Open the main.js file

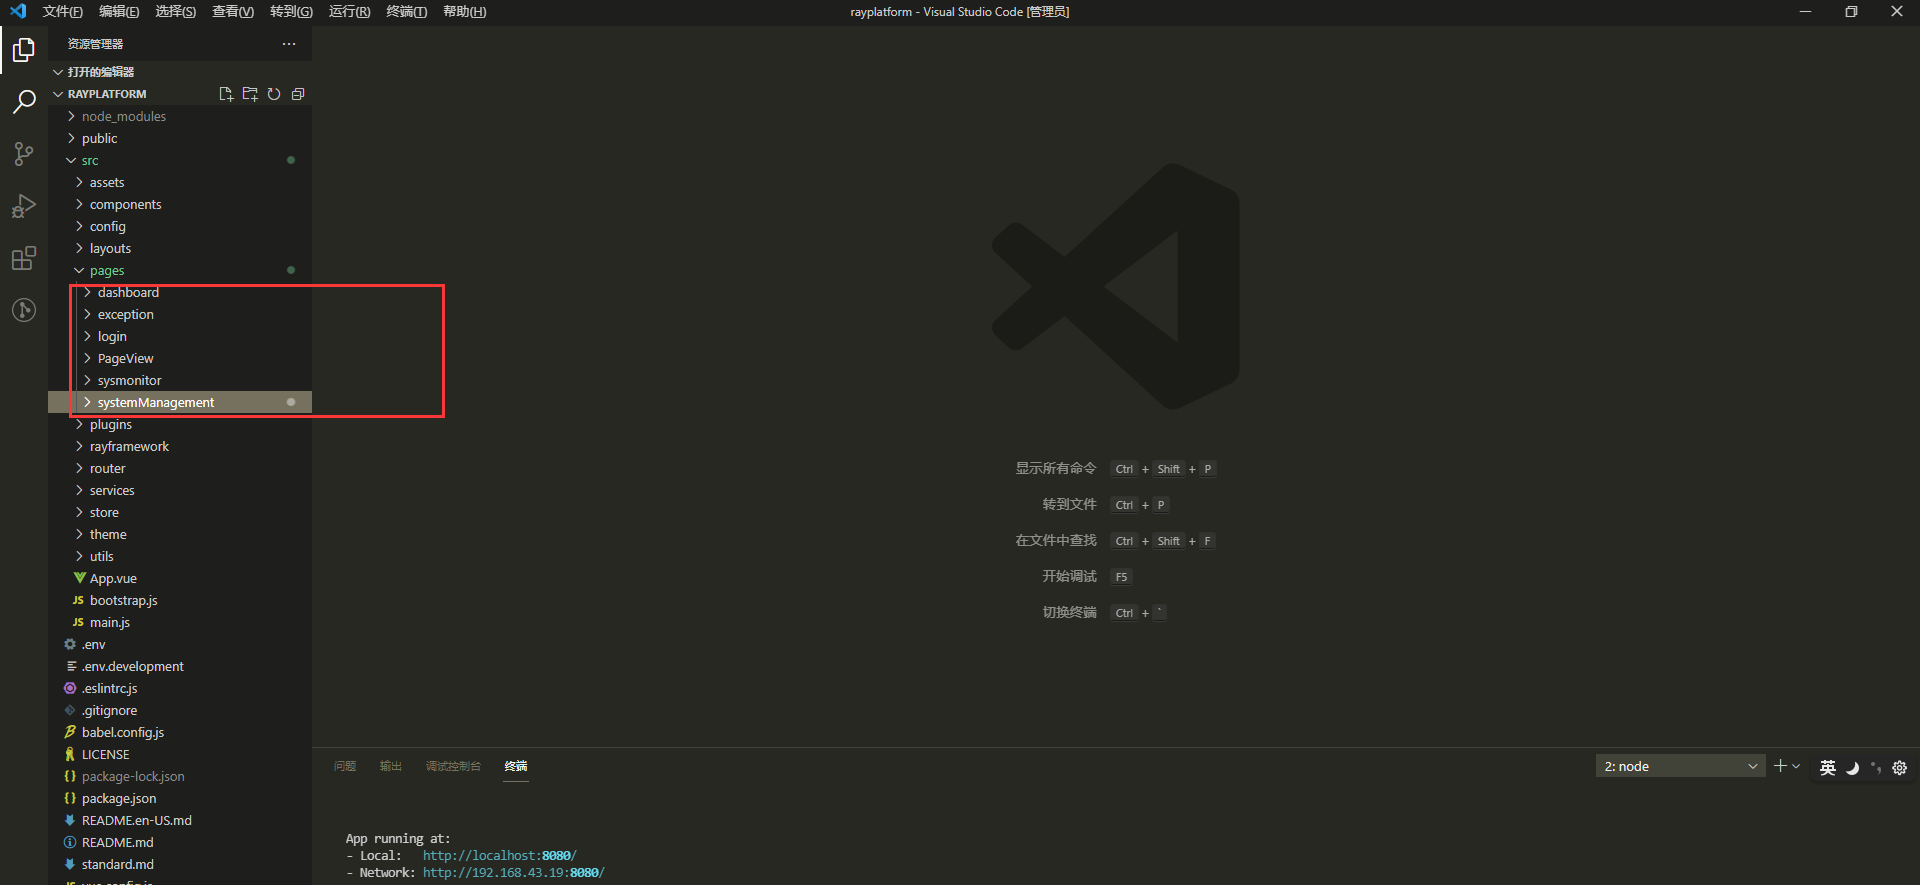180,622
